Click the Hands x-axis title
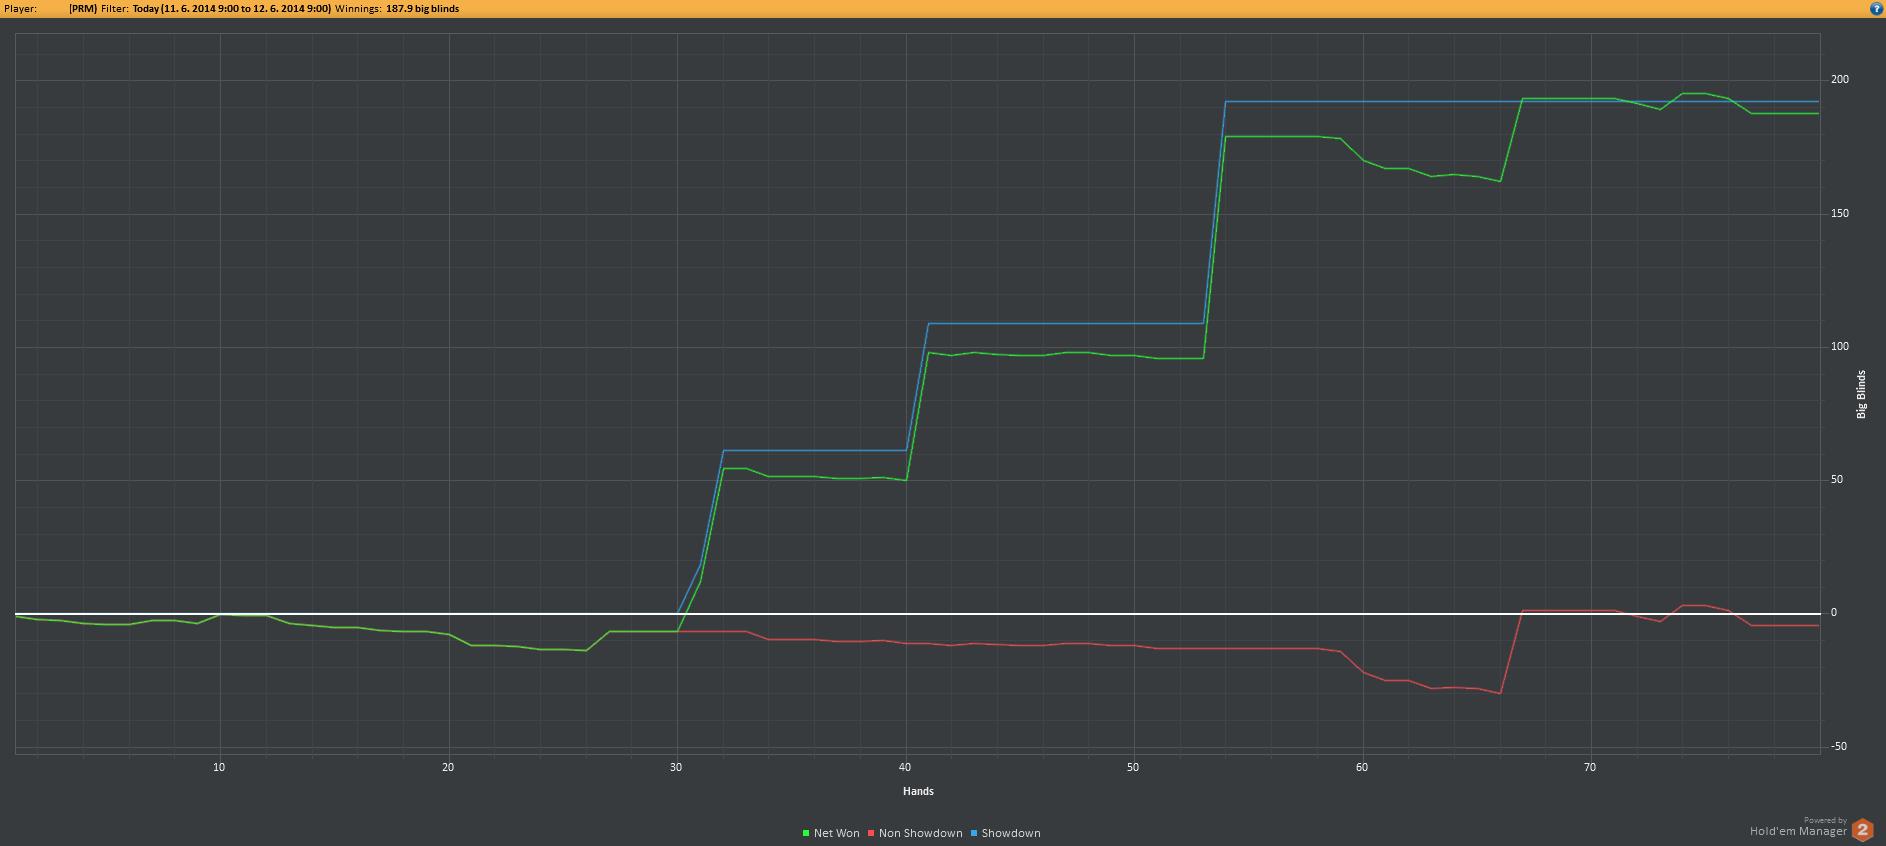Viewport: 1886px width, 846px height. [918, 791]
